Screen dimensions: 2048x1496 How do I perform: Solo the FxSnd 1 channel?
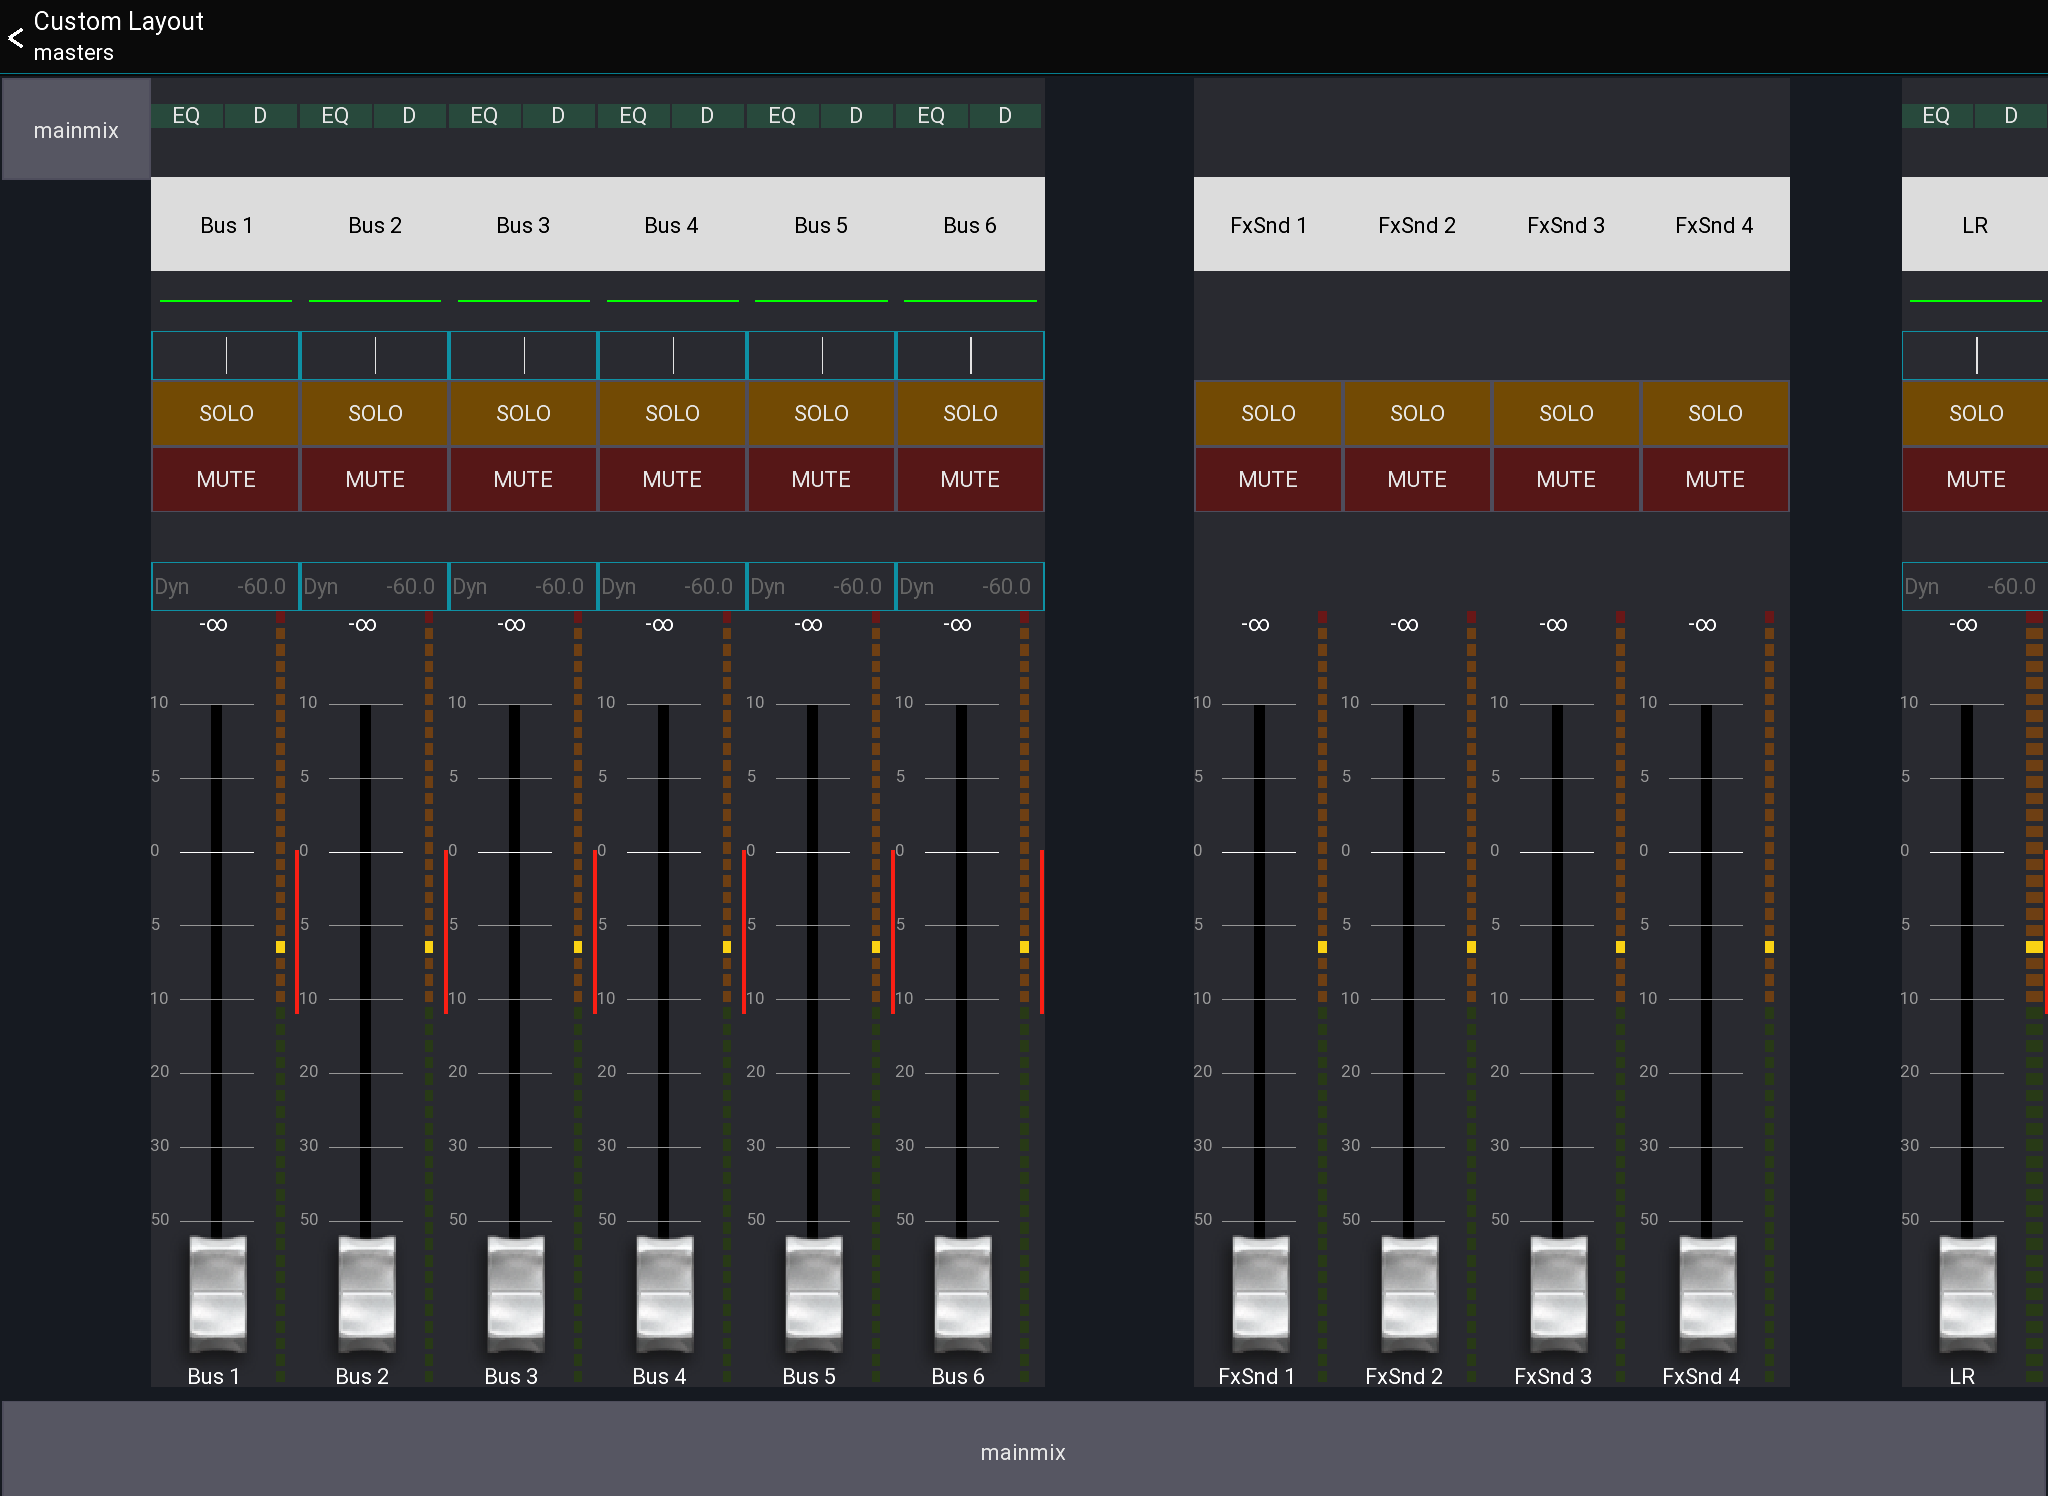tap(1268, 413)
